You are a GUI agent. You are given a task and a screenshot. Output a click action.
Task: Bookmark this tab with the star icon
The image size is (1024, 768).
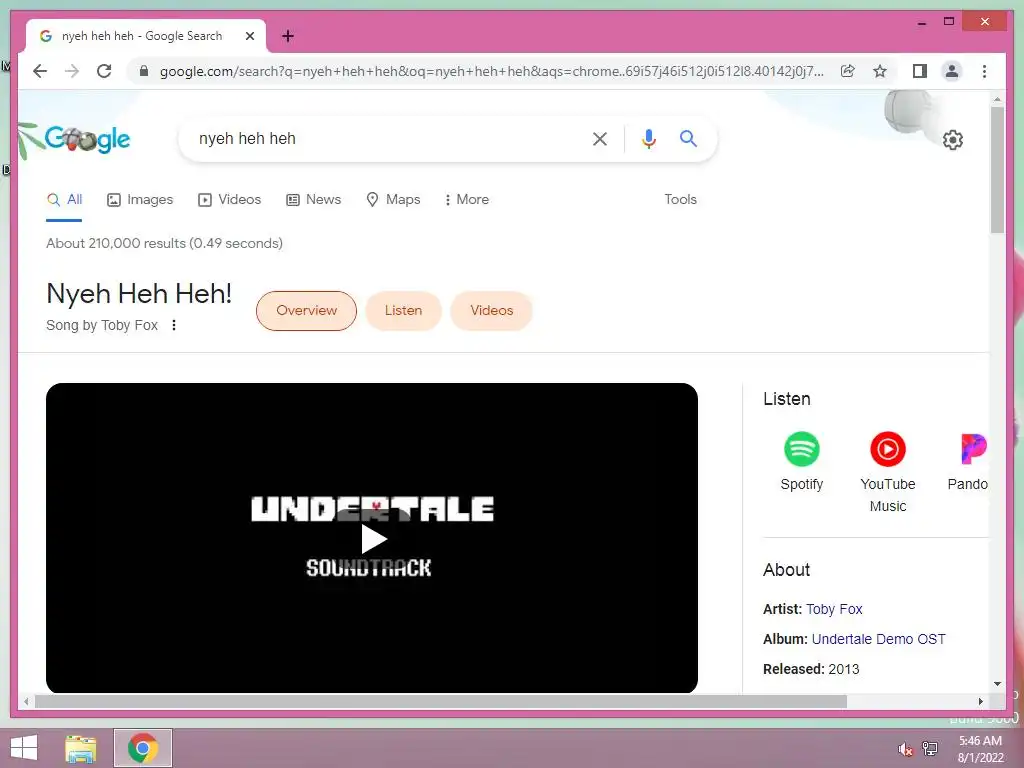pyautogui.click(x=880, y=71)
